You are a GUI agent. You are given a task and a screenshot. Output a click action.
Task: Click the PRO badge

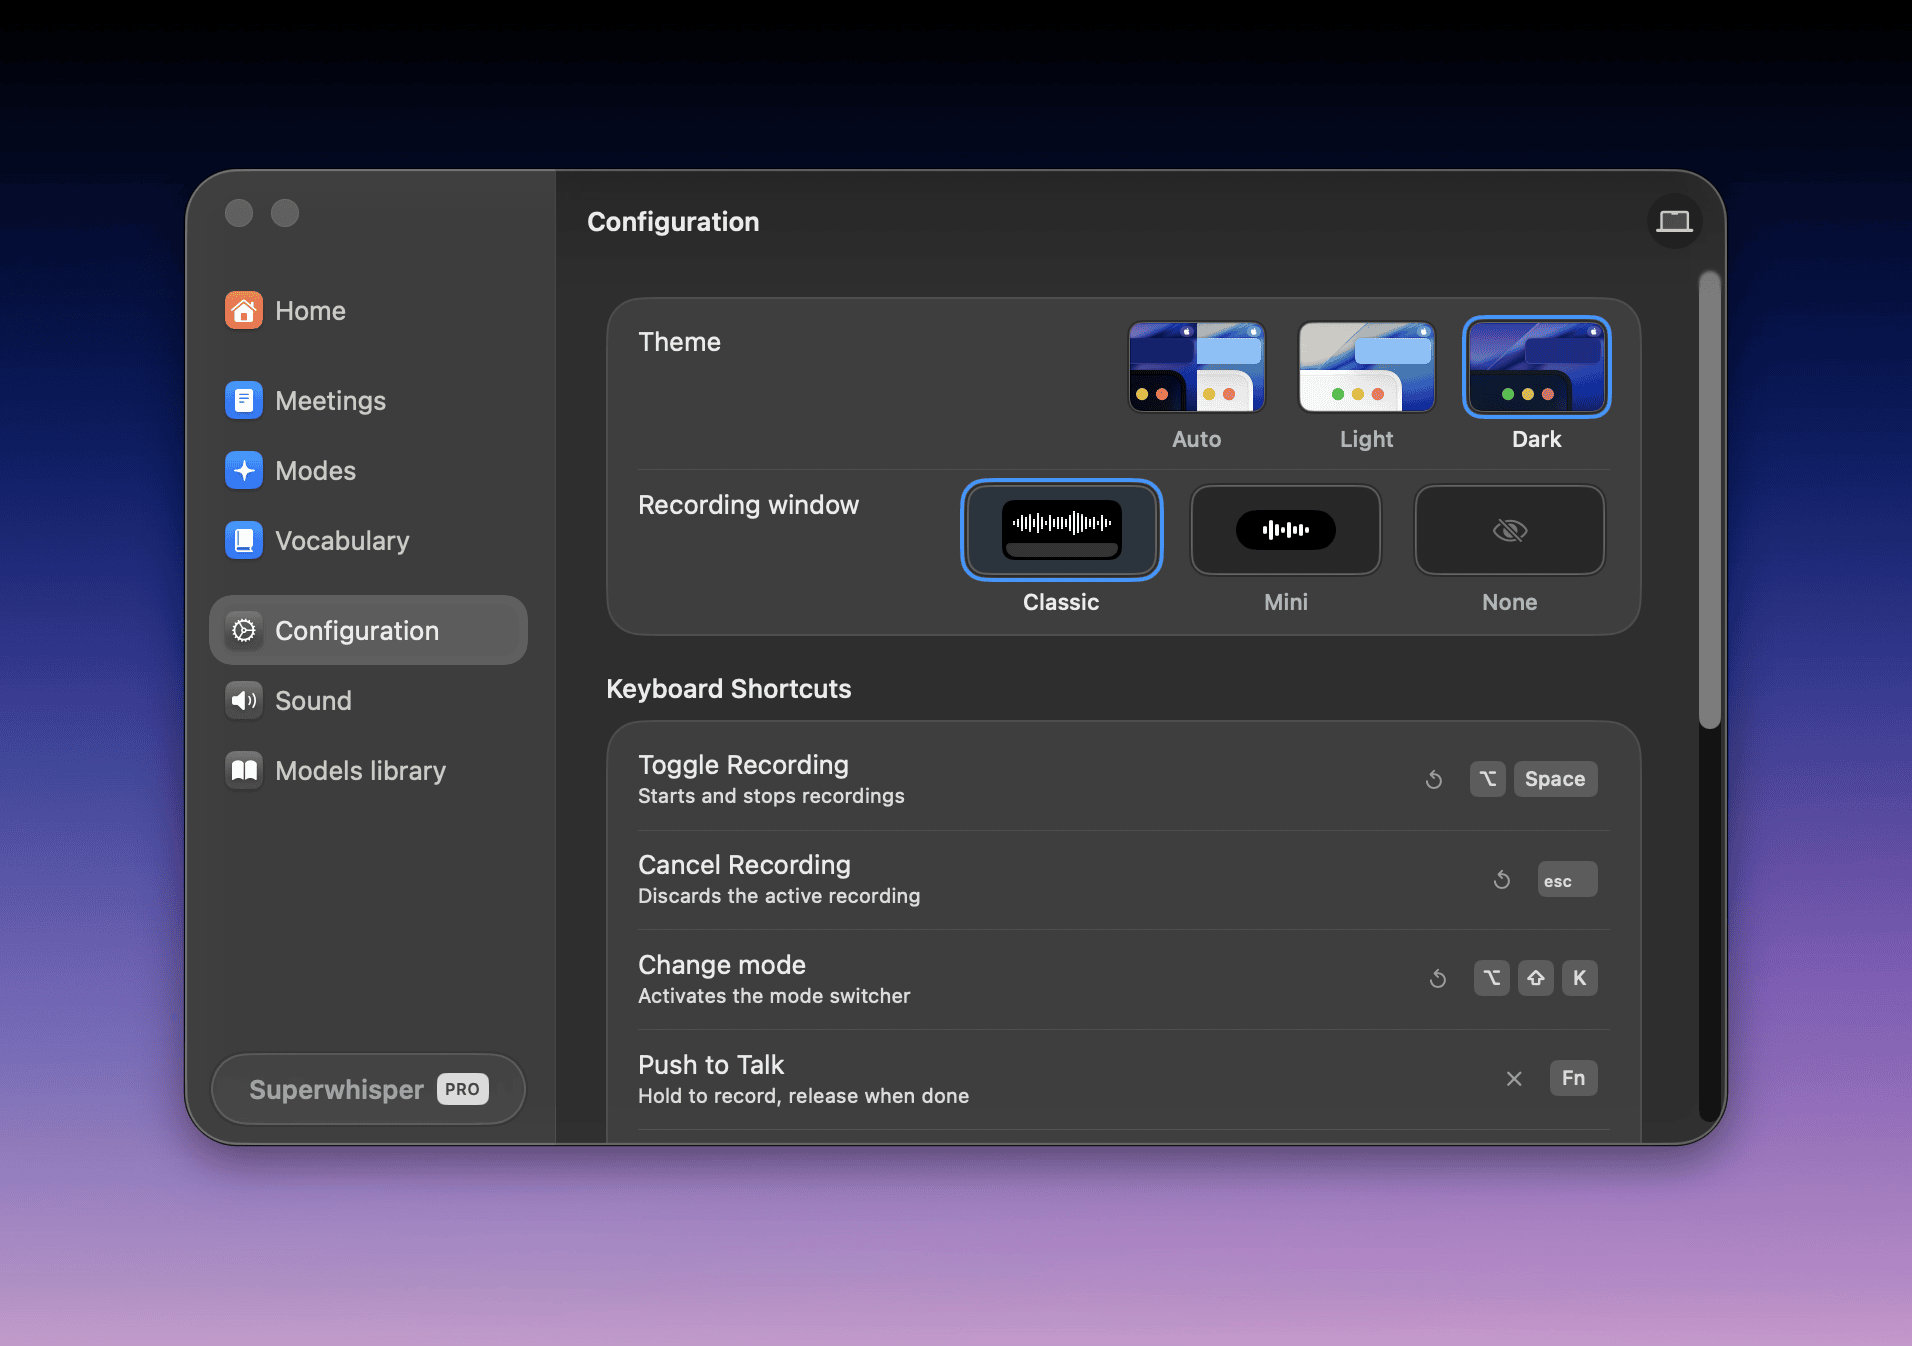[462, 1089]
